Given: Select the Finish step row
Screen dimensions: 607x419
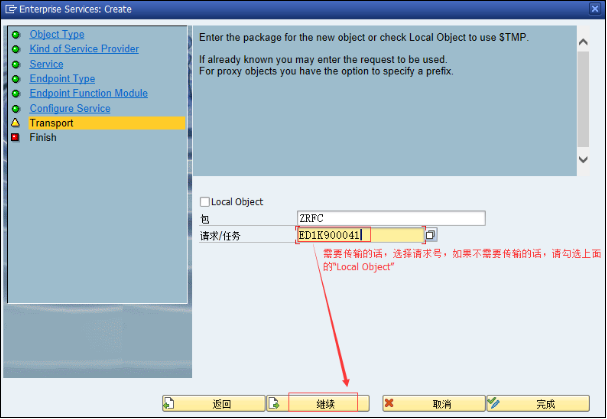Looking at the screenshot, I should tap(43, 137).
